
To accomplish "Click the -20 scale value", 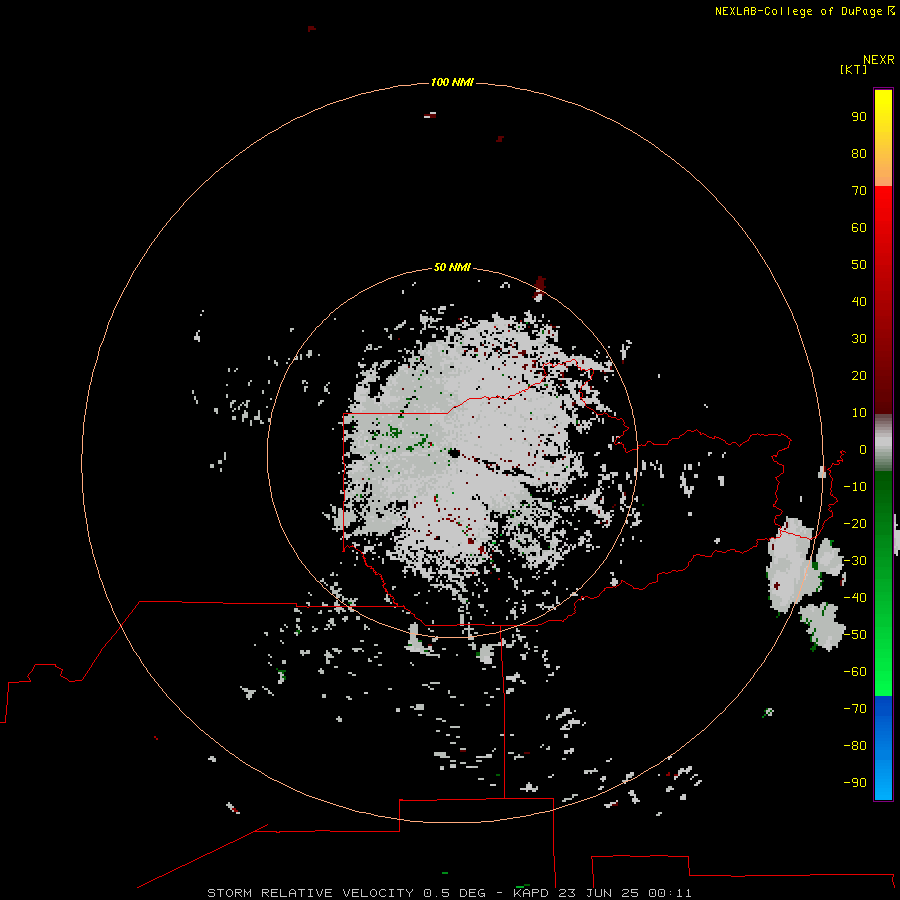I will [x=855, y=523].
